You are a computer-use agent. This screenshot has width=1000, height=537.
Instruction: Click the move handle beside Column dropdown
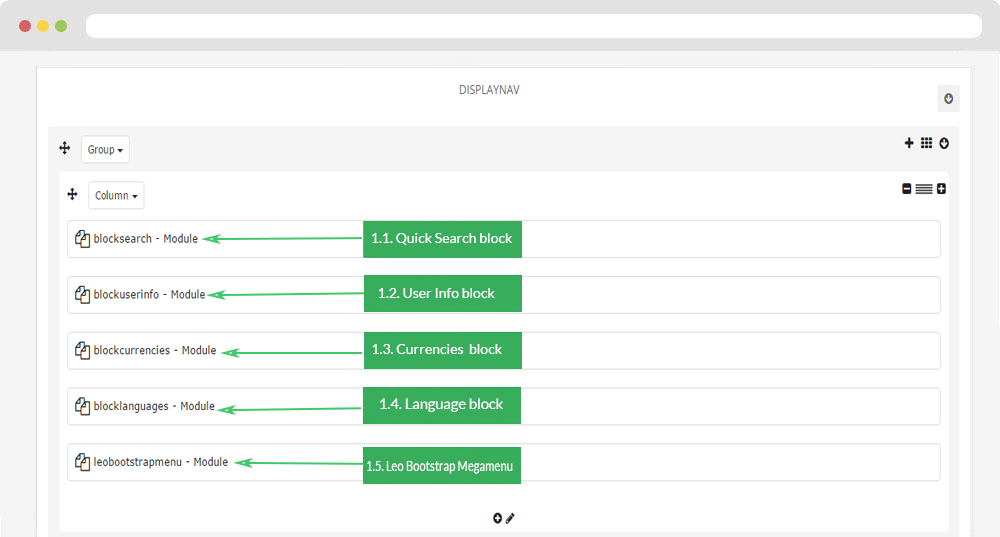point(72,194)
